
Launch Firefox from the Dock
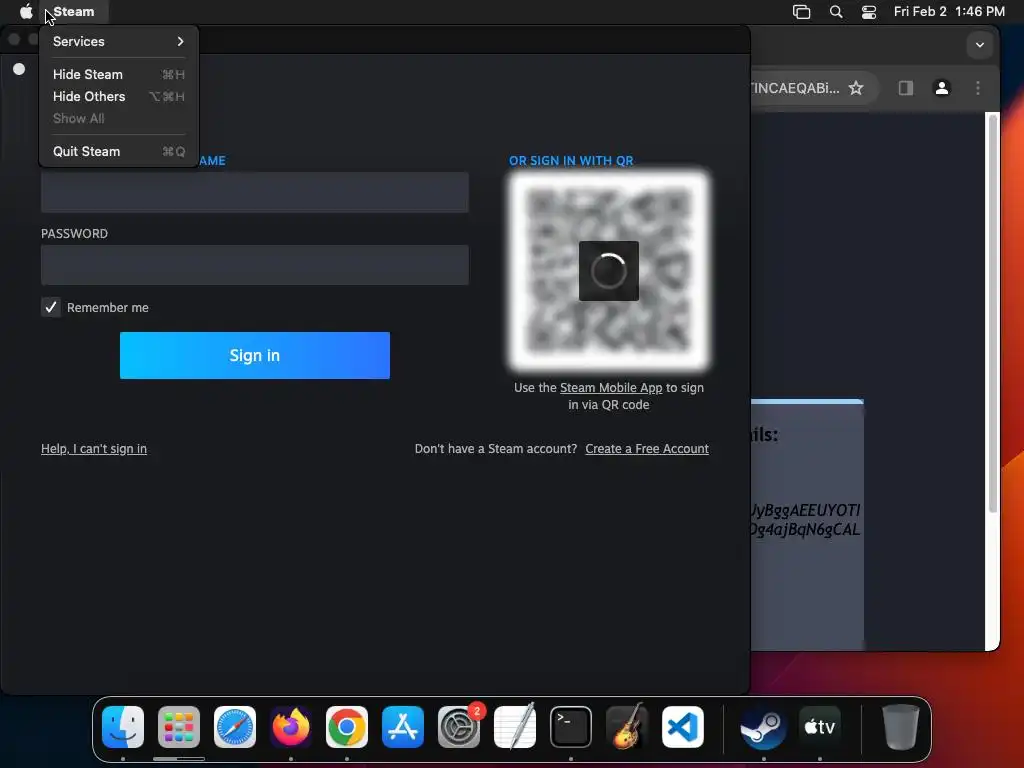point(291,727)
